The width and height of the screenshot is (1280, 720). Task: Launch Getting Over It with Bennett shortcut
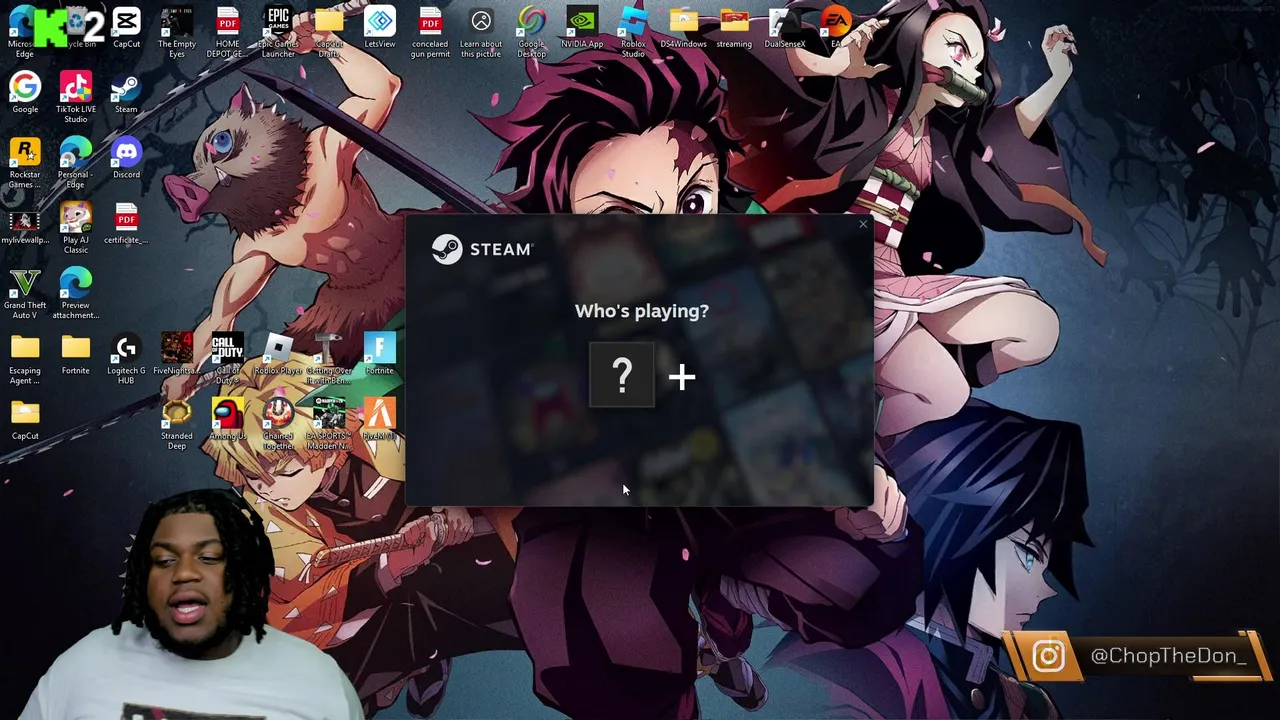(329, 359)
